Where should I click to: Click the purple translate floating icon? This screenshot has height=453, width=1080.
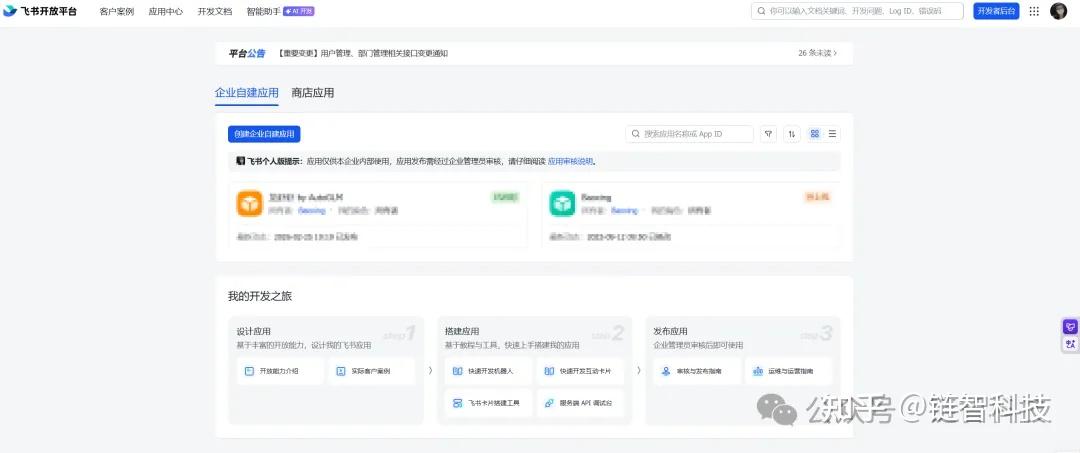pos(1070,343)
